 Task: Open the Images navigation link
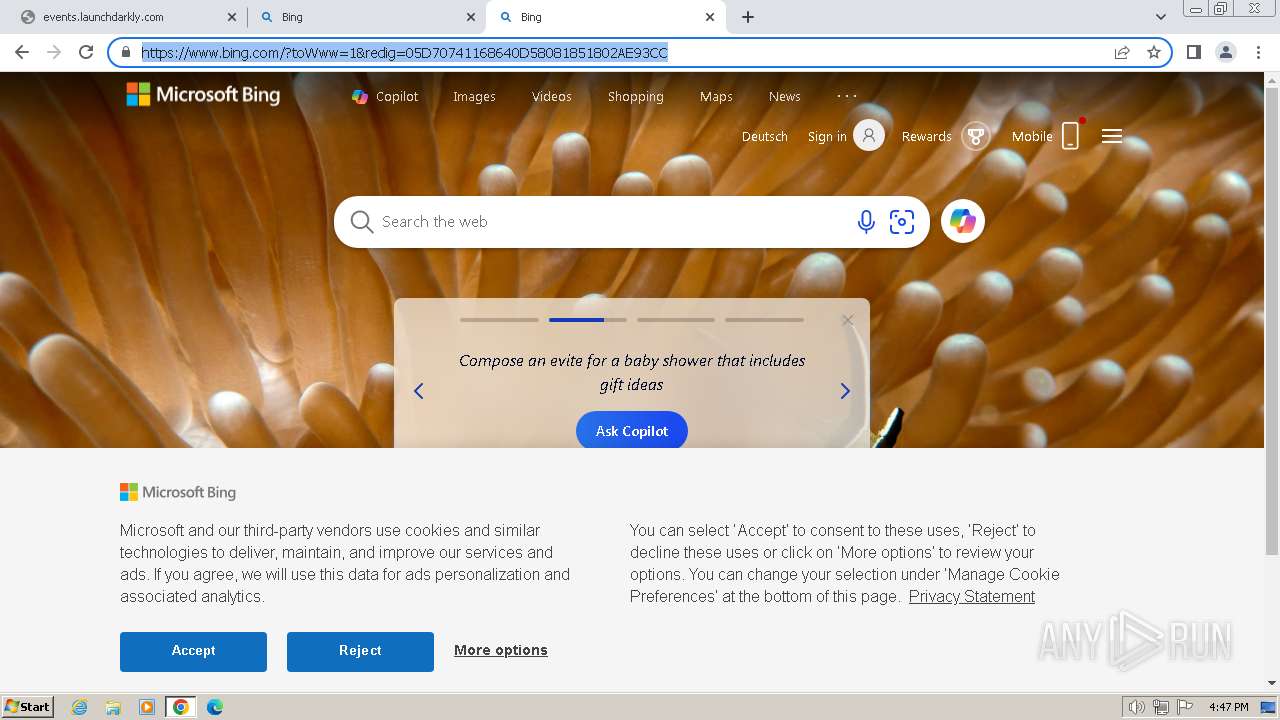pyautogui.click(x=474, y=96)
